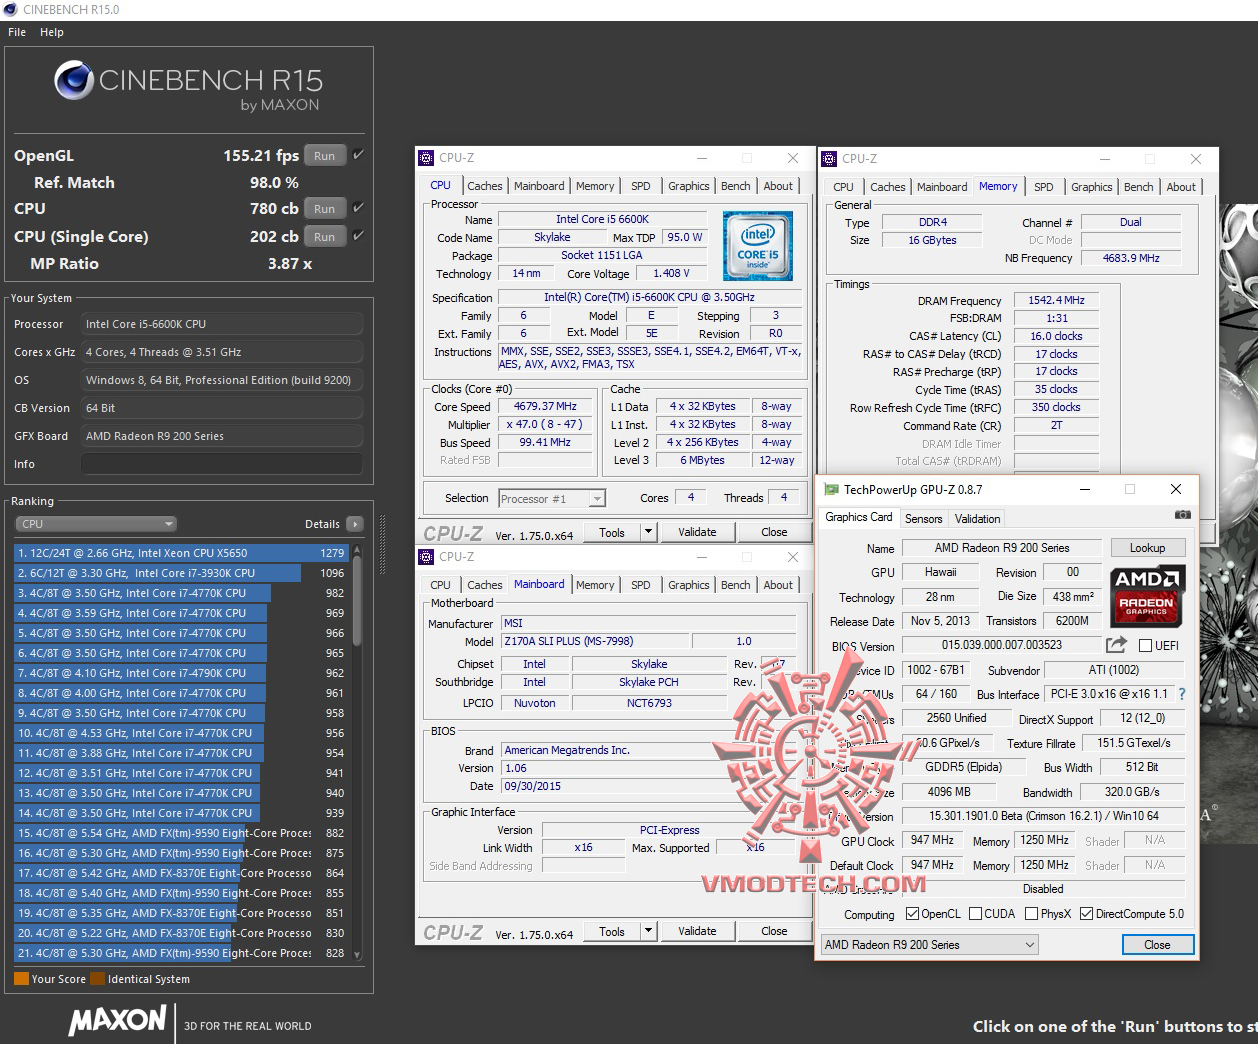The width and height of the screenshot is (1258, 1044).
Task: Click the CPU-Z Memory window title bar icon
Action: [829, 159]
